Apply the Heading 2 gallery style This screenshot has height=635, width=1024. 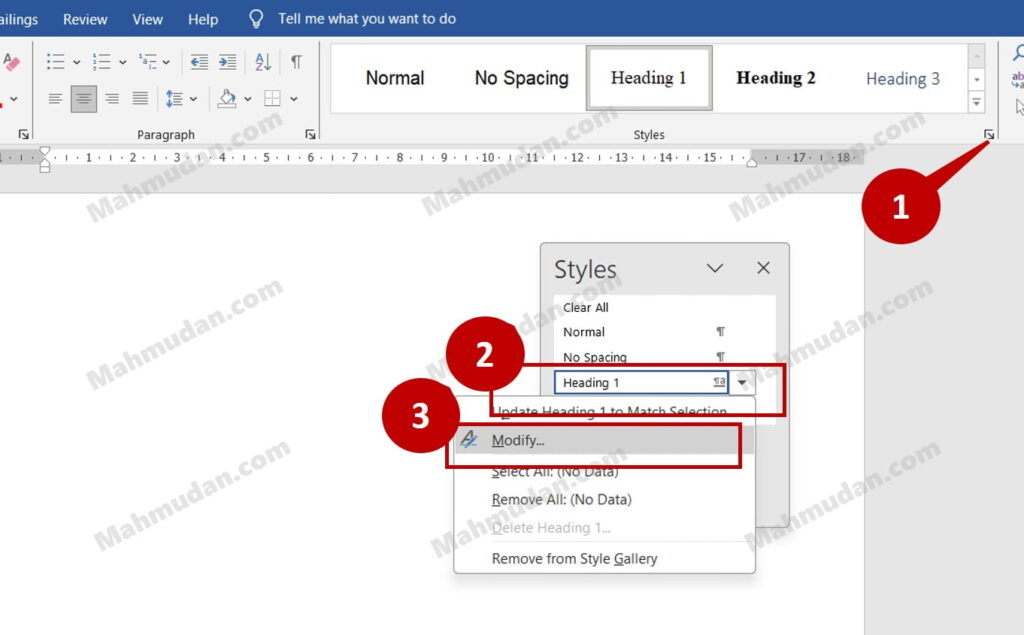click(776, 78)
